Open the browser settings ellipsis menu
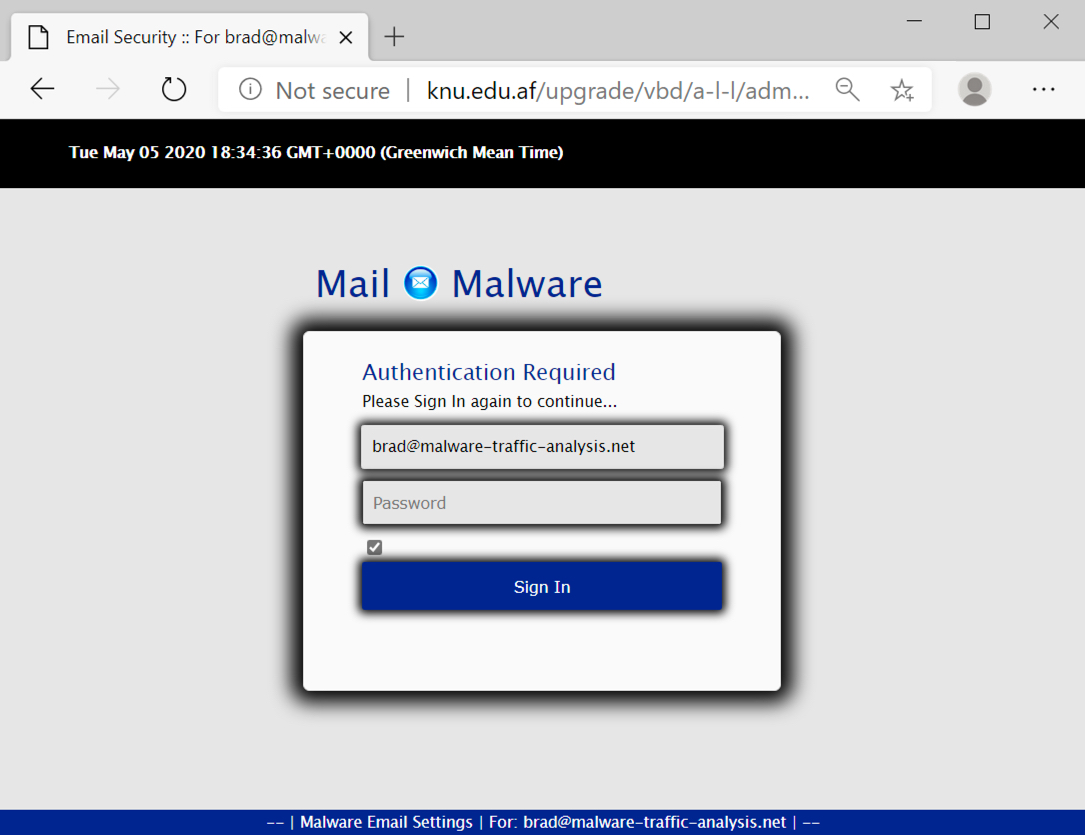 click(1043, 89)
